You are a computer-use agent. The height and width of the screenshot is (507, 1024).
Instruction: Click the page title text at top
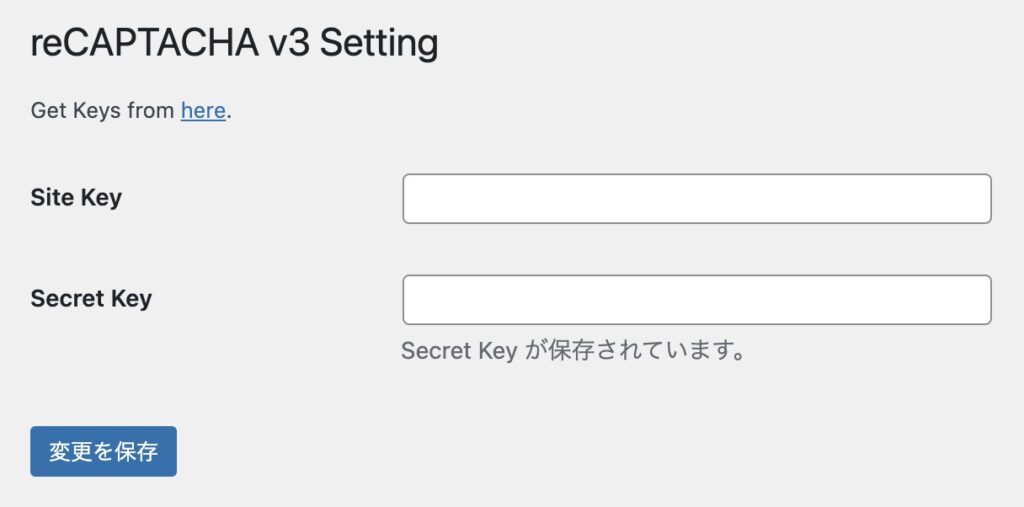click(x=234, y=44)
